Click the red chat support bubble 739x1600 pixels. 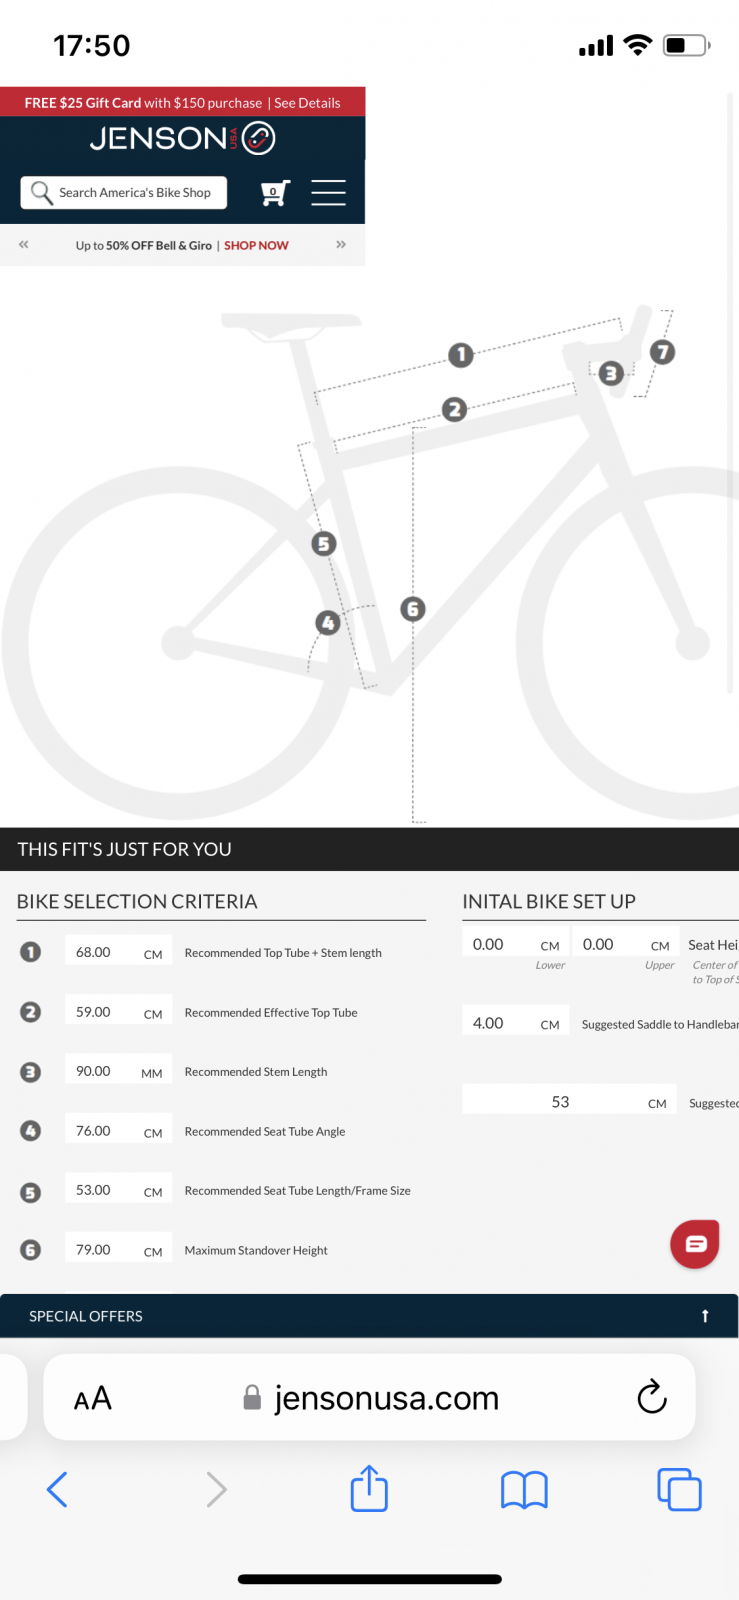pos(695,1244)
